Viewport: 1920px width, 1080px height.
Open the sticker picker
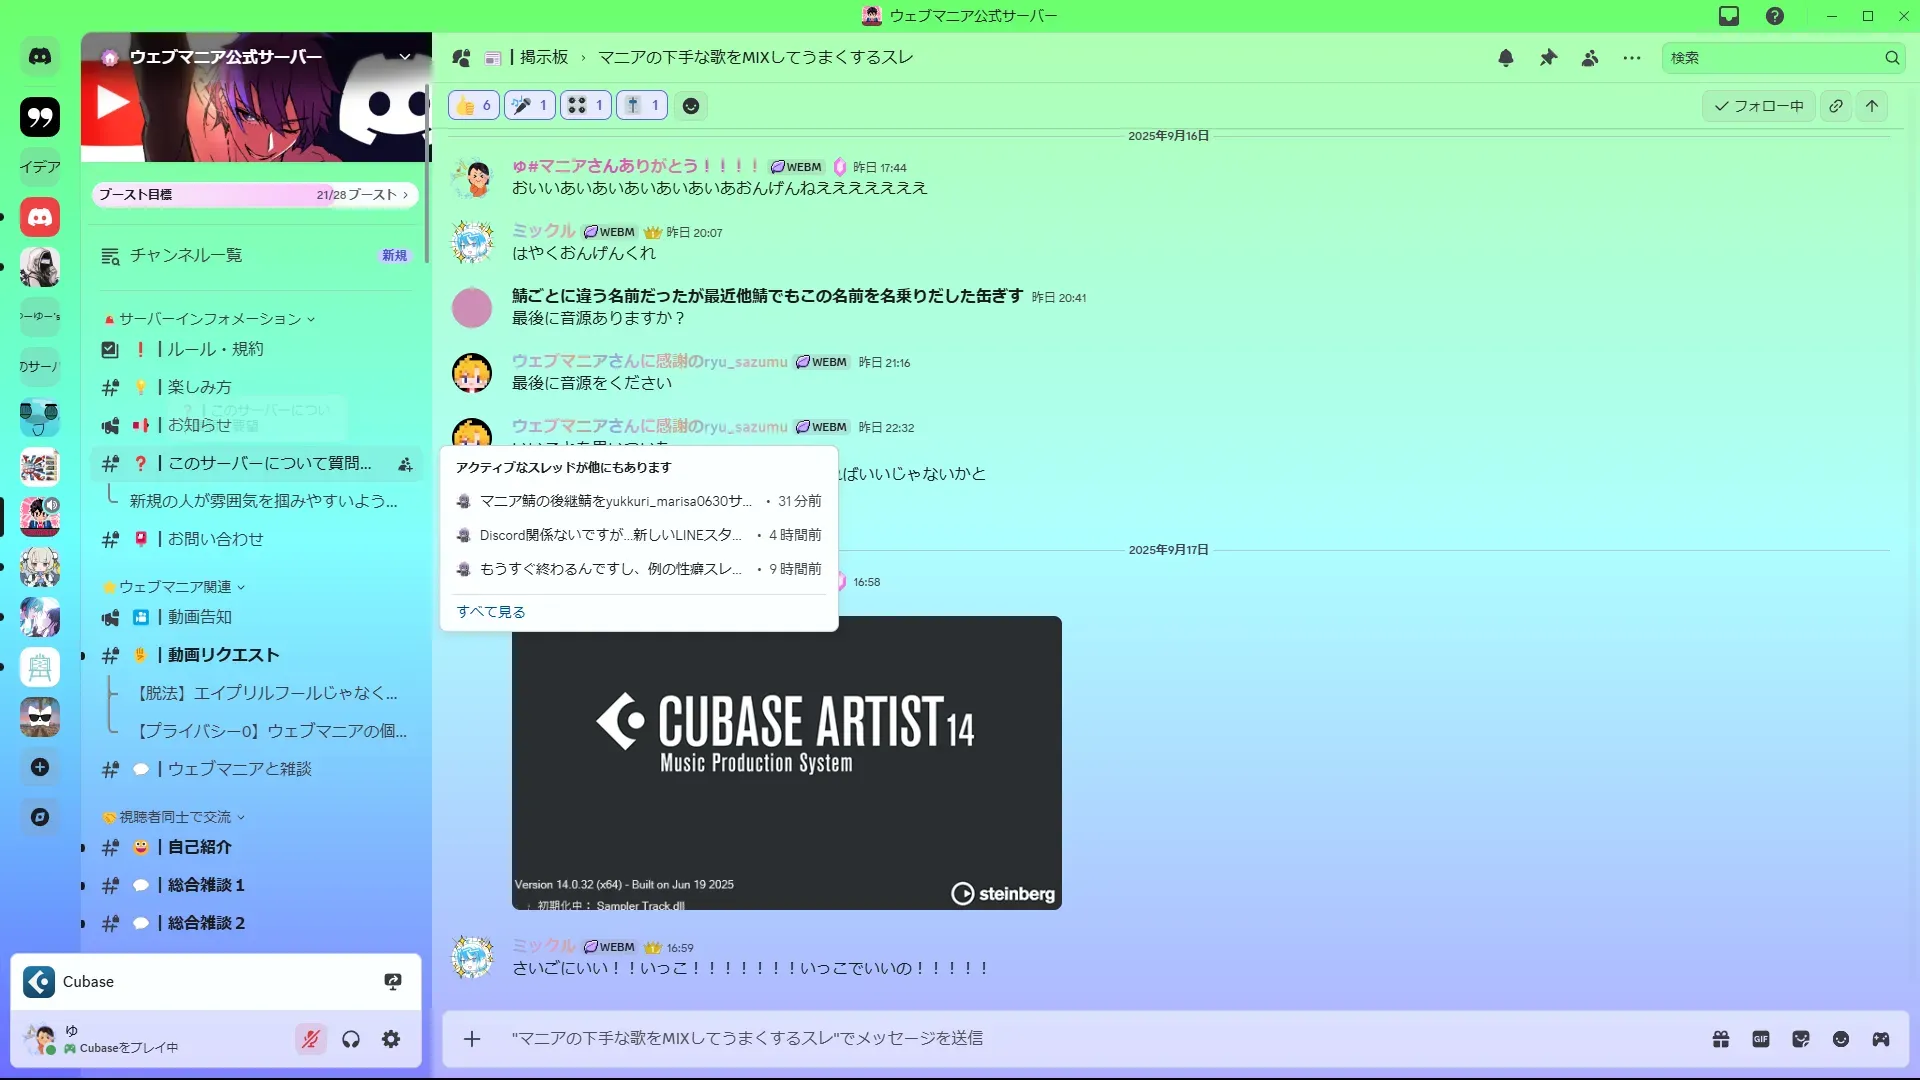1801,1039
